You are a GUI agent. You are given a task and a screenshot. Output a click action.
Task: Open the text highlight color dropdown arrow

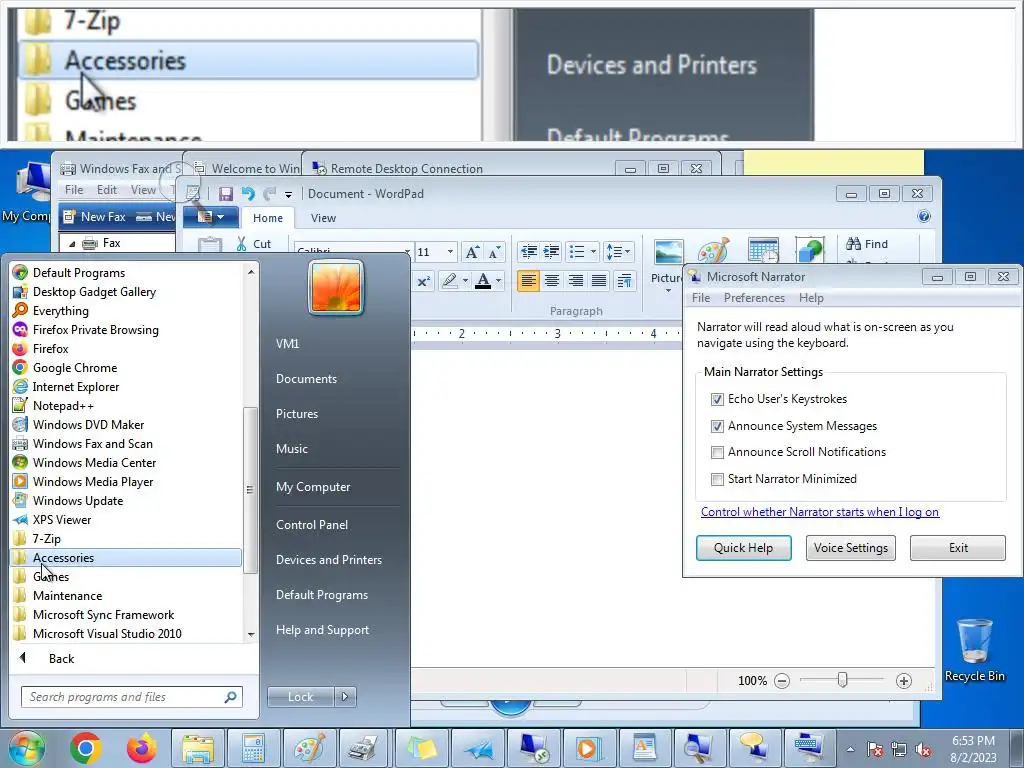465,281
